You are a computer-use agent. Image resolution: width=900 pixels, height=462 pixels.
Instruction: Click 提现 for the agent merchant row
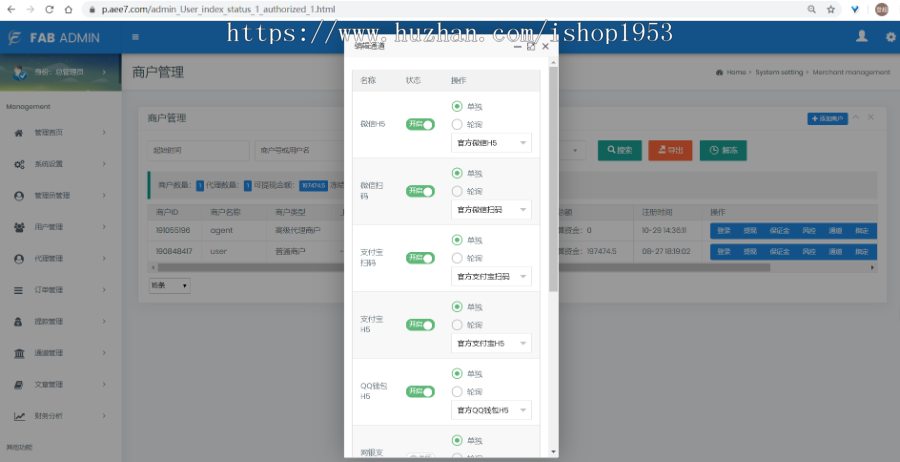pos(750,231)
